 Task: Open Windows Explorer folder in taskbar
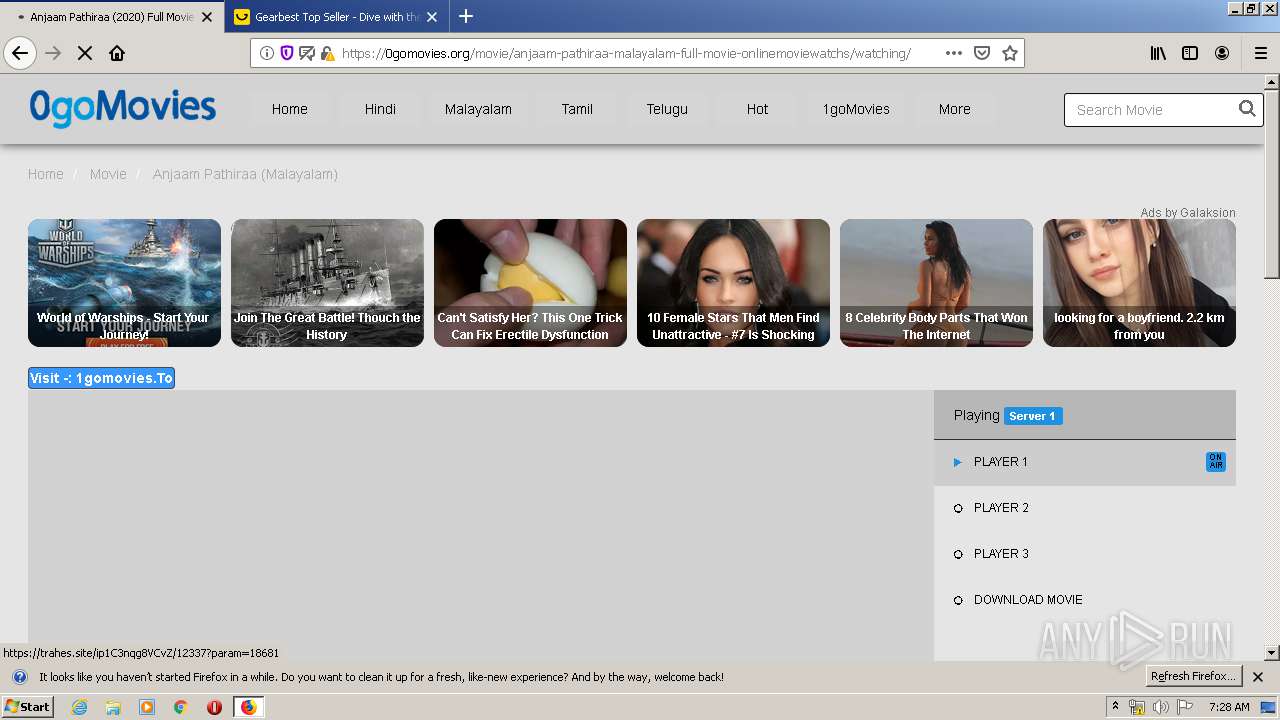(x=113, y=707)
